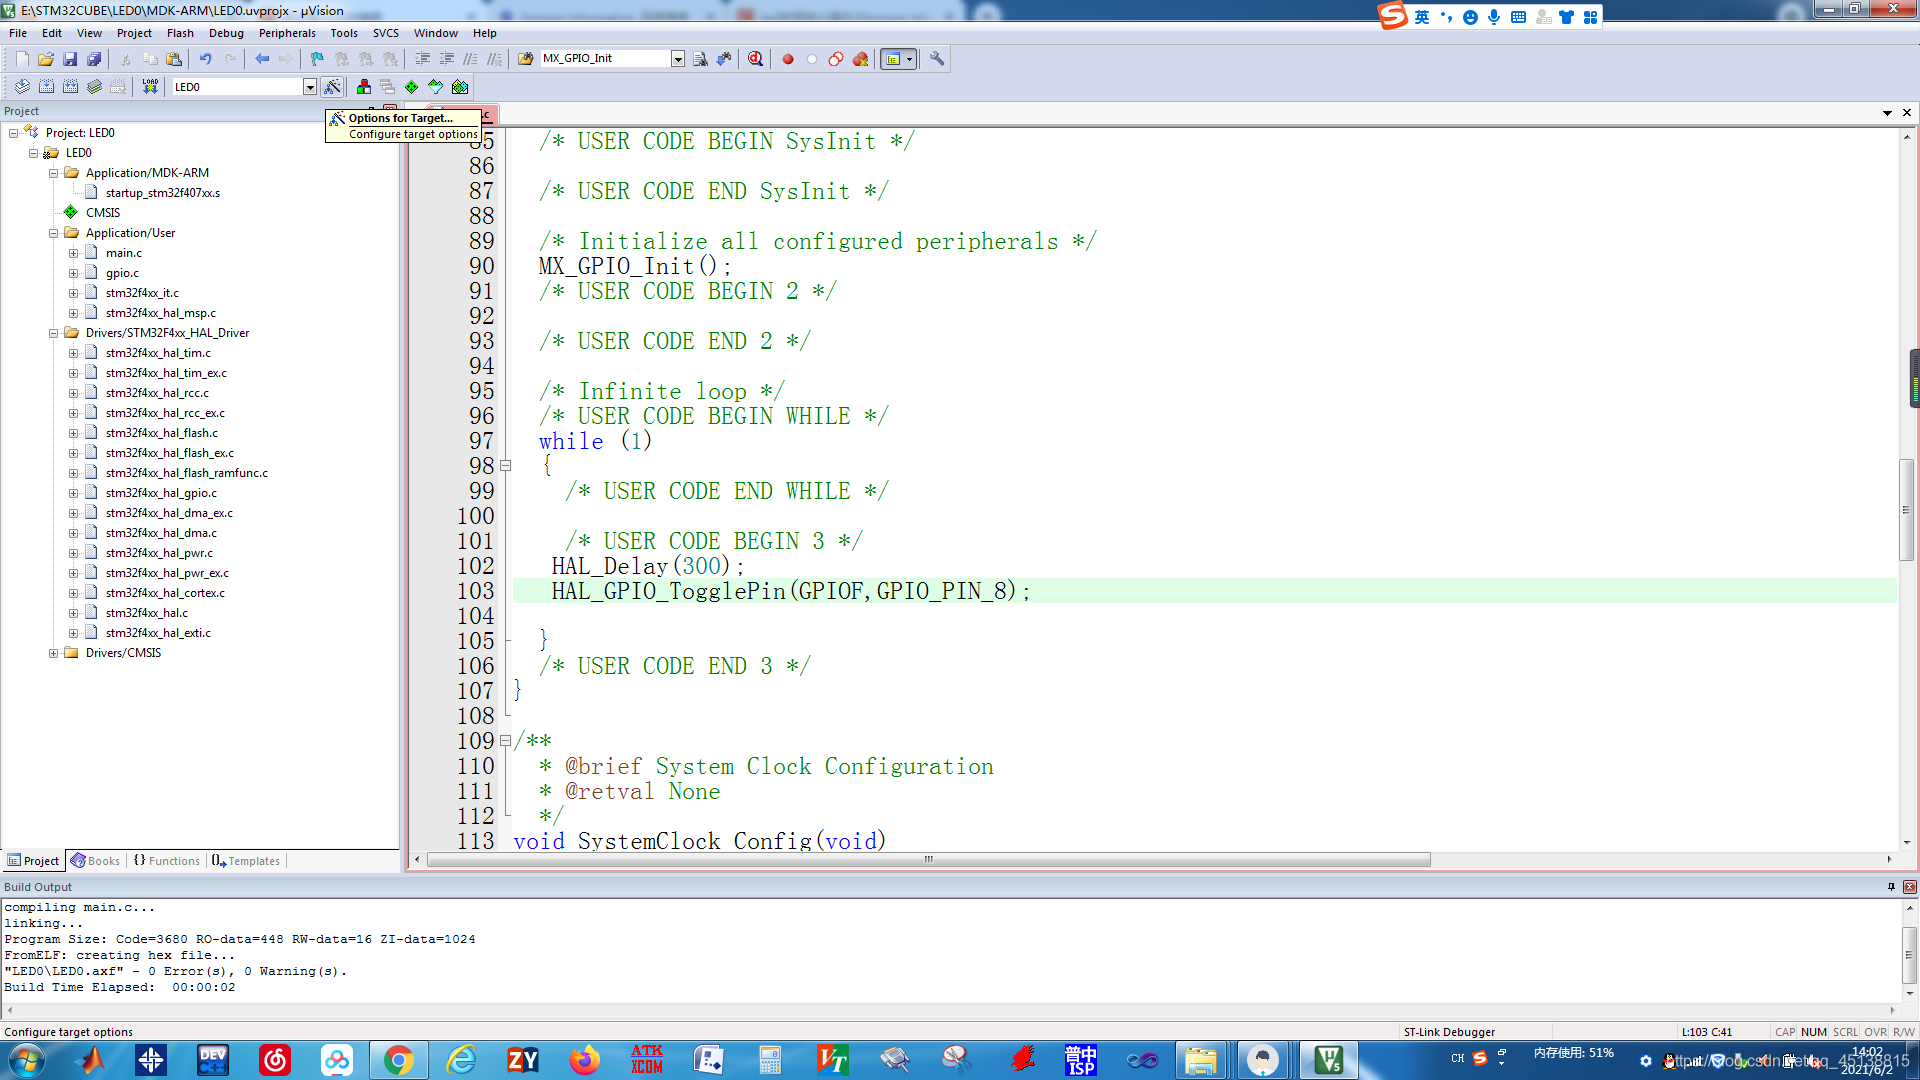
Task: Click the Undo toolbar icon
Action: click(205, 59)
